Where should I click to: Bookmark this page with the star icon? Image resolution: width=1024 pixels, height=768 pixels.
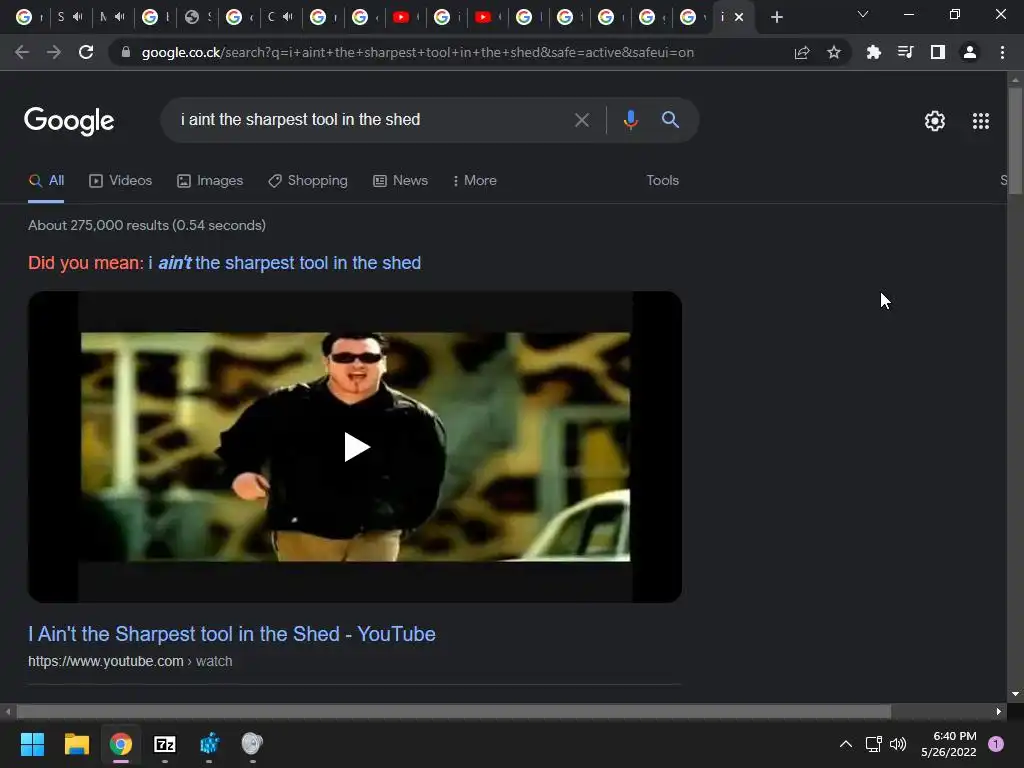[834, 52]
